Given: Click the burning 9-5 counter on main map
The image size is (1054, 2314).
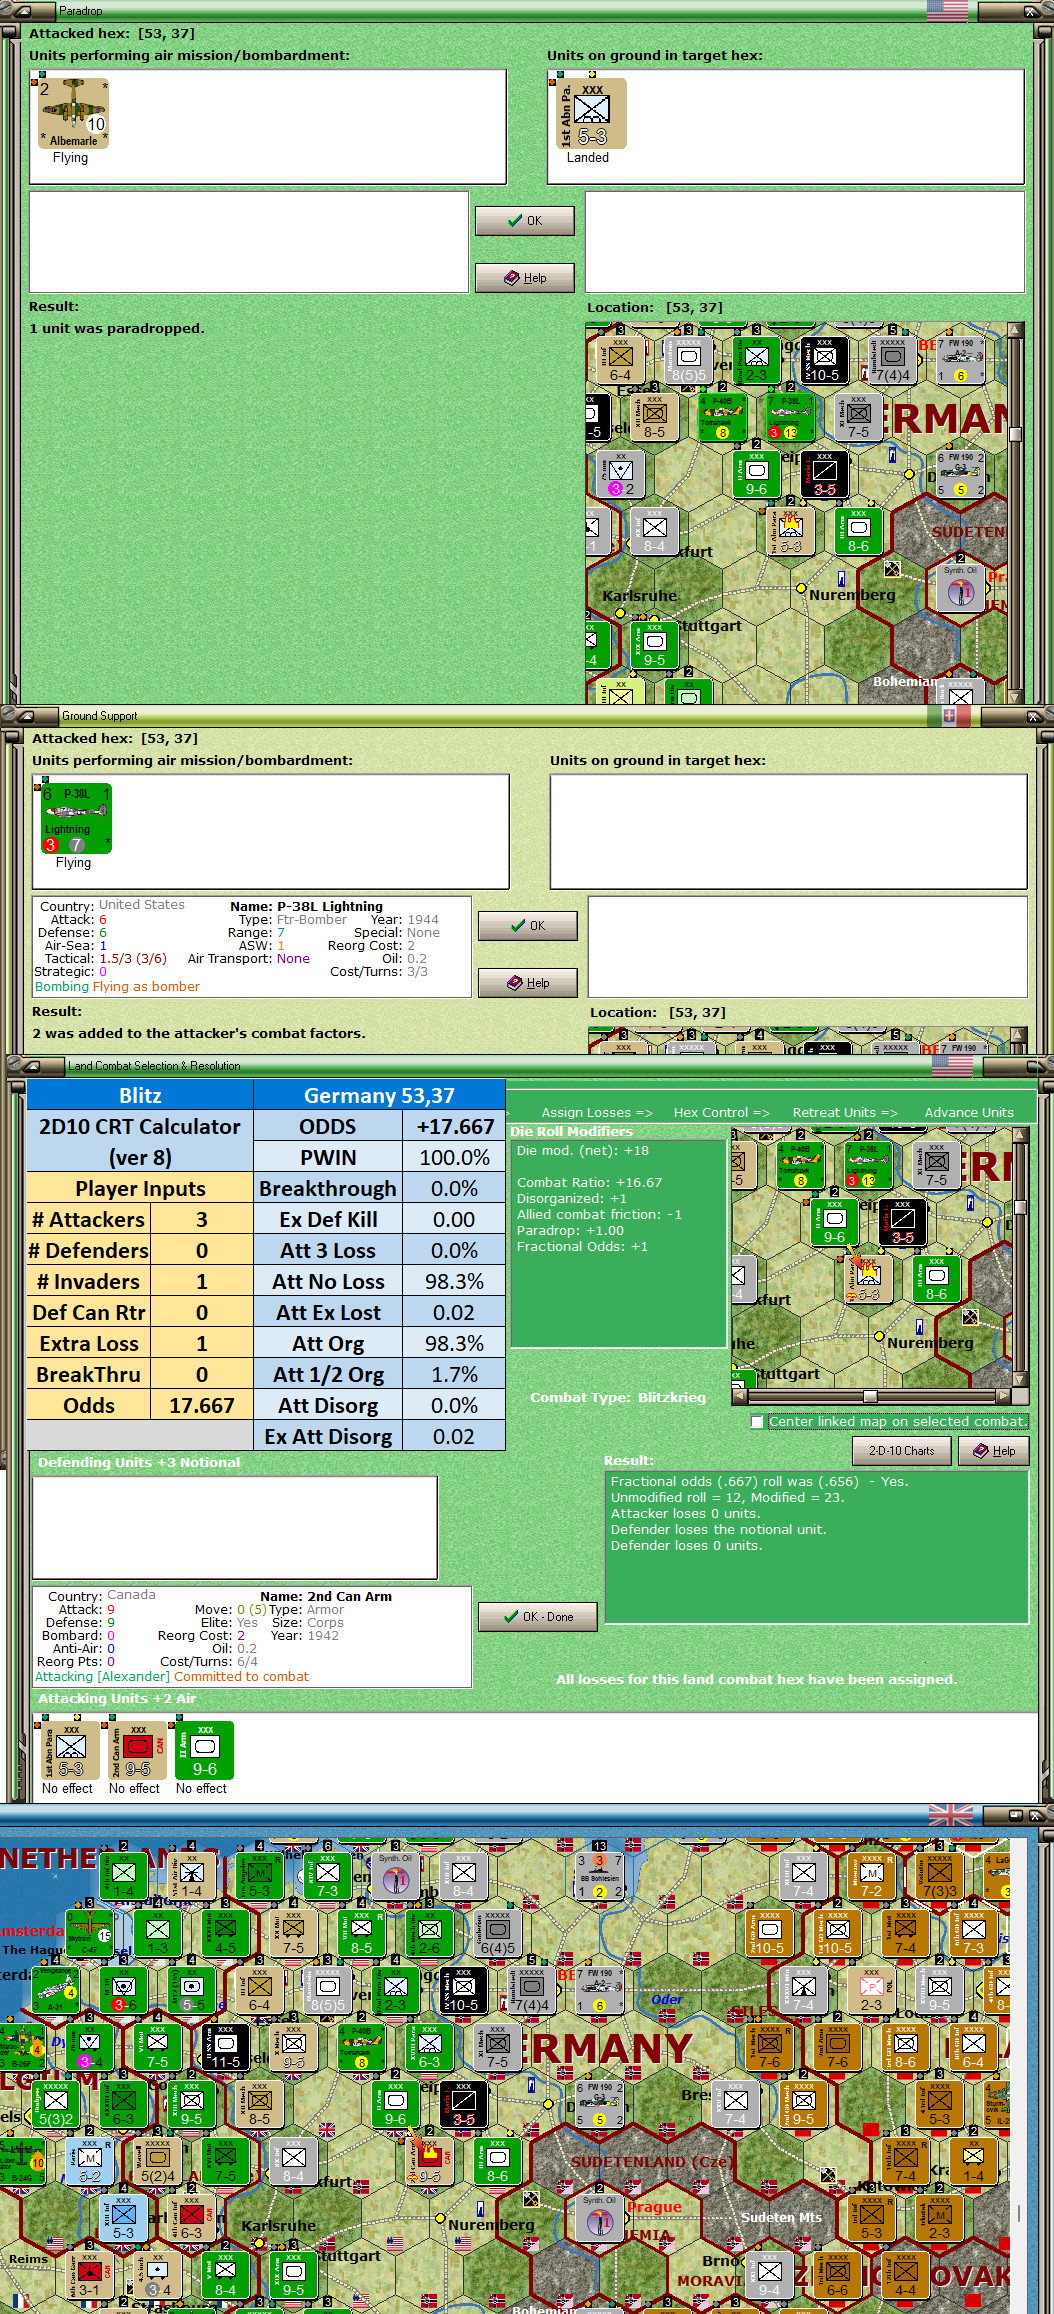Looking at the screenshot, I should pyautogui.click(x=429, y=2162).
